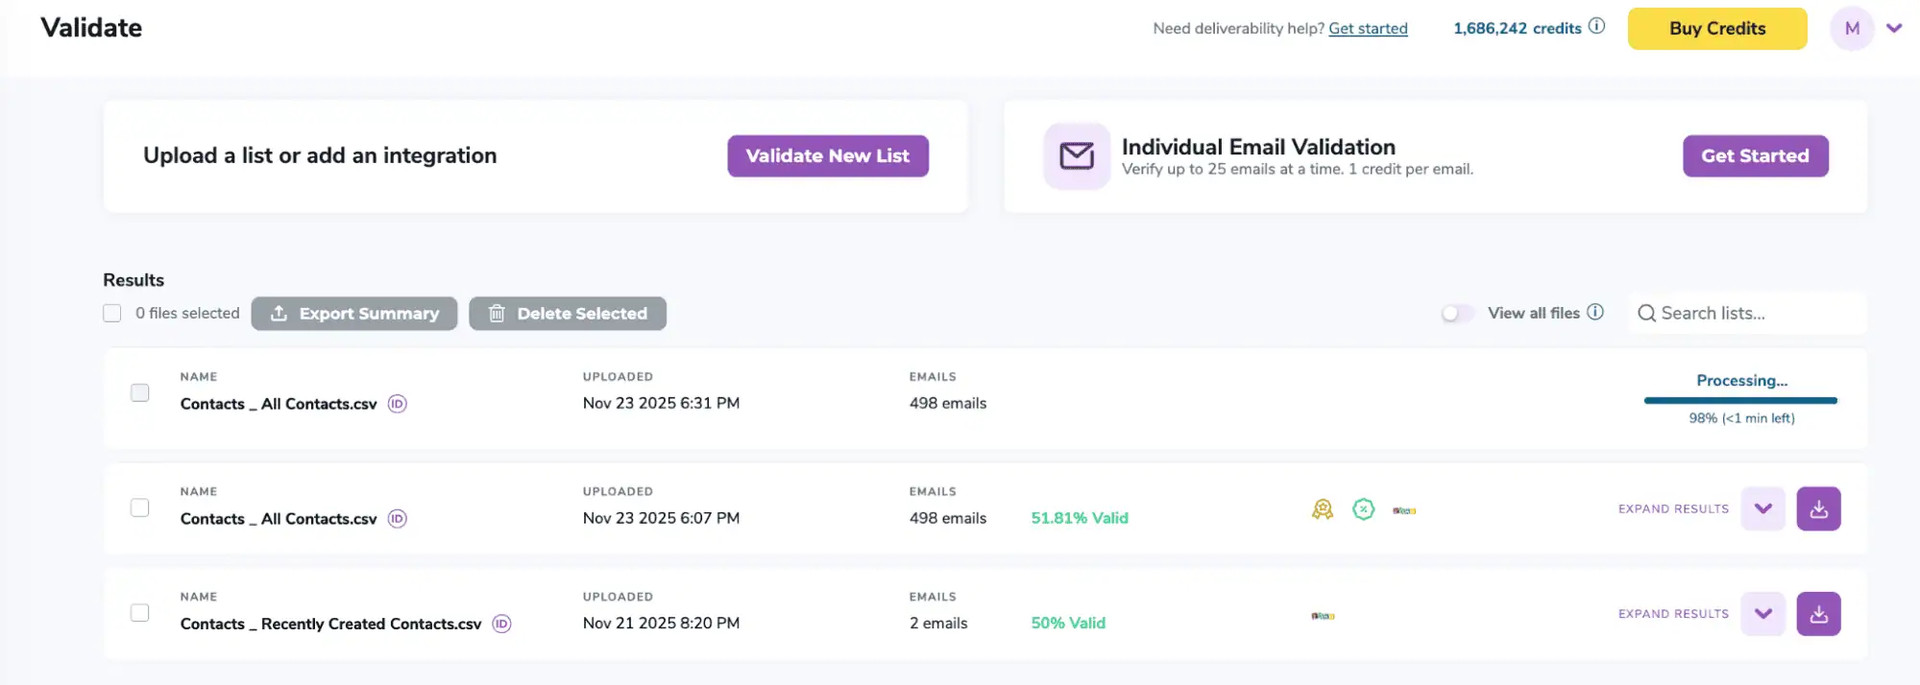The width and height of the screenshot is (1920, 685).
Task: Click the ID icon beside Recently Created Contacts.csv
Action: (502, 624)
